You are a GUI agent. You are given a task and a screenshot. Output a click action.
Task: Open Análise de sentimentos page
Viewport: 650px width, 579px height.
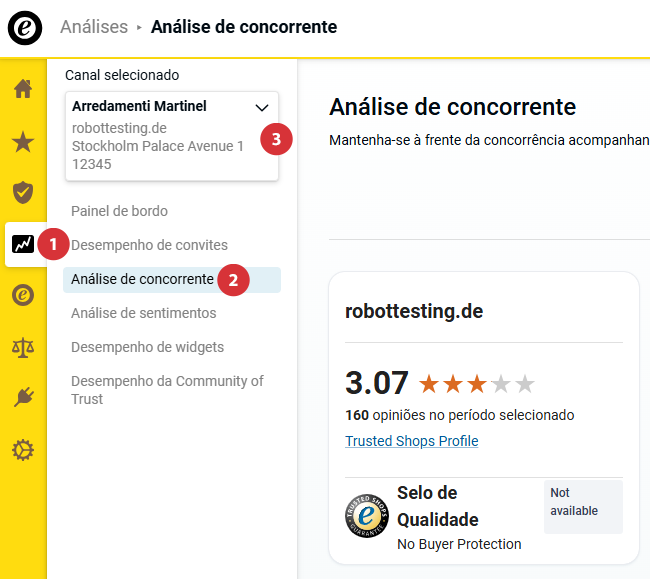[x=143, y=313]
